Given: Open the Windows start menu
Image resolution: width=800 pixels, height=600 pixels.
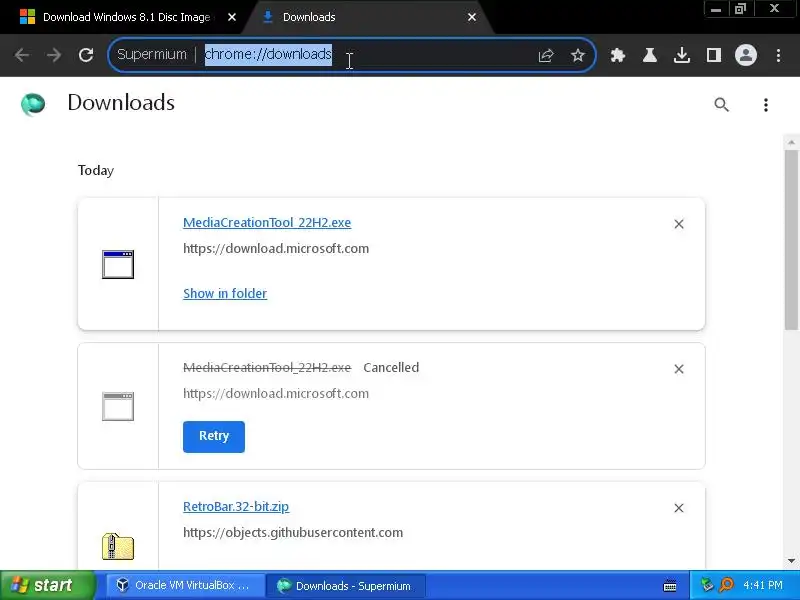Looking at the screenshot, I should 48,585.
